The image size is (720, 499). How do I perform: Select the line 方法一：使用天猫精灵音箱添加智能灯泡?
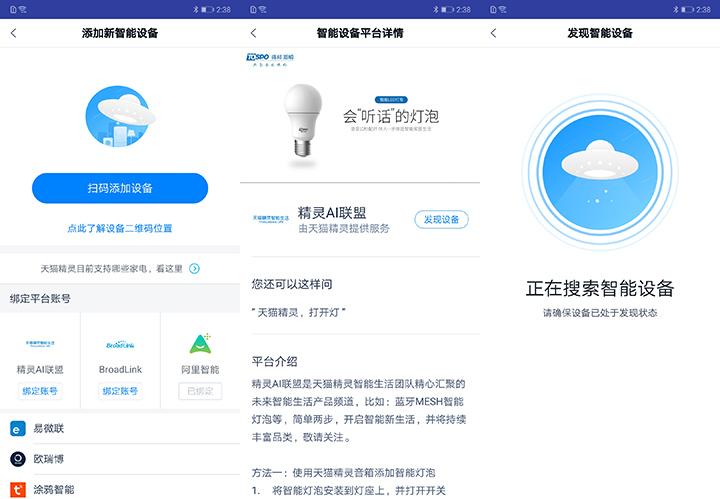coord(343,472)
